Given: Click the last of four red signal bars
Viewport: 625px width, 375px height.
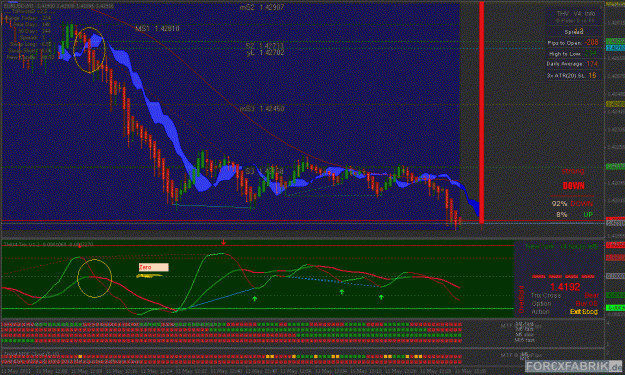Looking at the screenshot, I should coord(588,276).
